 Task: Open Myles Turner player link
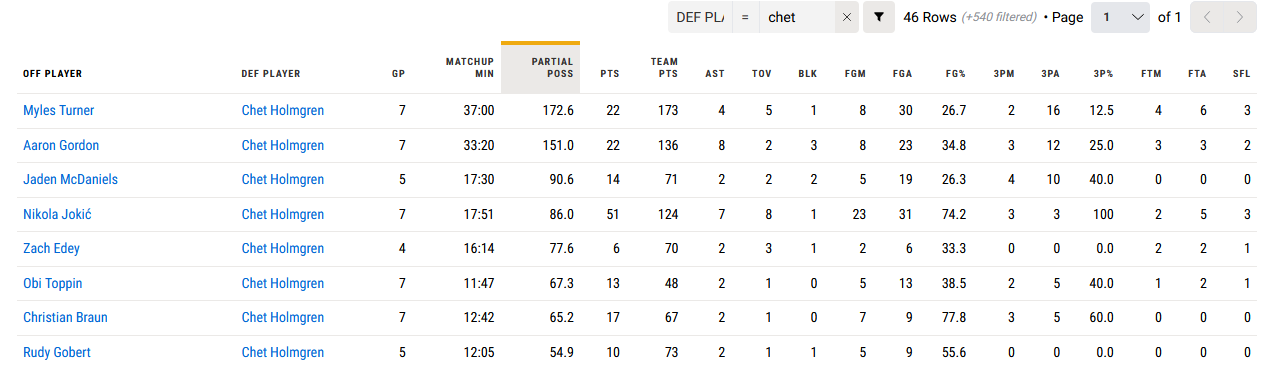point(59,111)
